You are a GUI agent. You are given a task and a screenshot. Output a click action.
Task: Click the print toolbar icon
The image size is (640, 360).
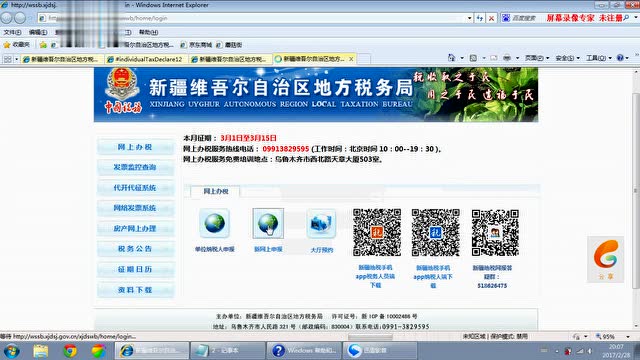[507, 58]
